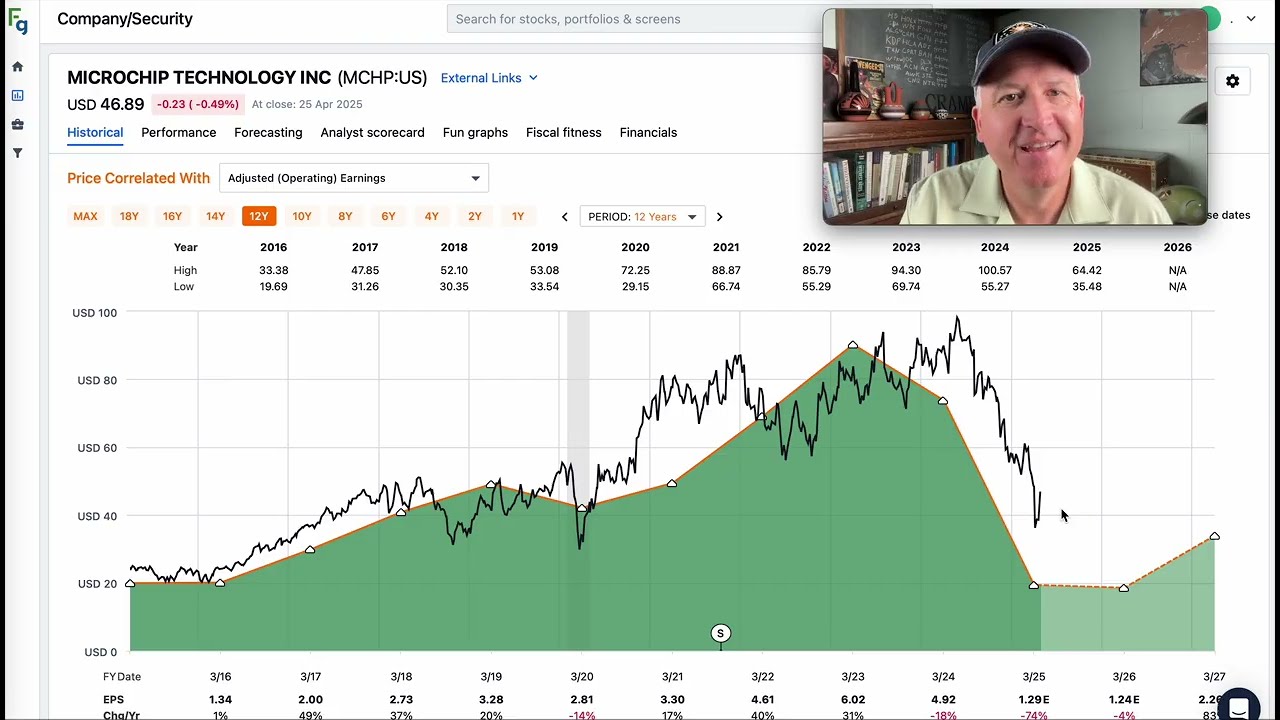Select the 4Y time range
1280x720 pixels.
(431, 216)
